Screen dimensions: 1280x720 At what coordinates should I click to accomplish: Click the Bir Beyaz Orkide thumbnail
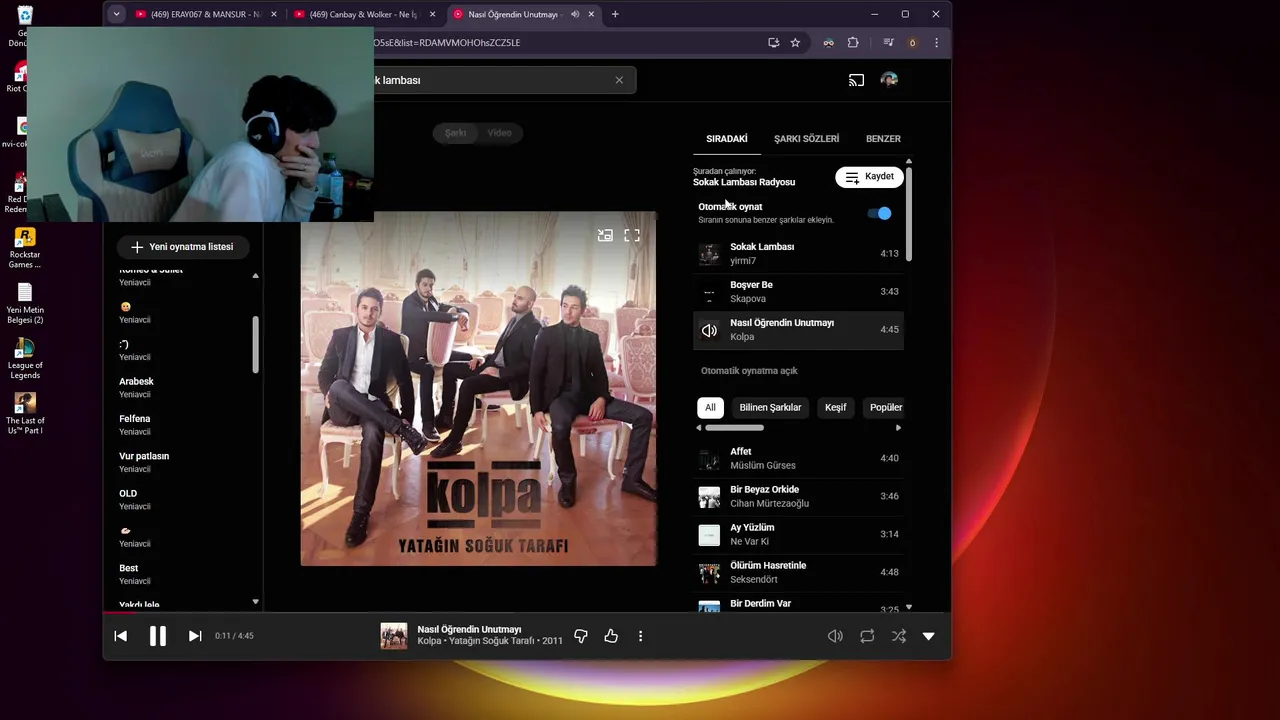(x=709, y=497)
